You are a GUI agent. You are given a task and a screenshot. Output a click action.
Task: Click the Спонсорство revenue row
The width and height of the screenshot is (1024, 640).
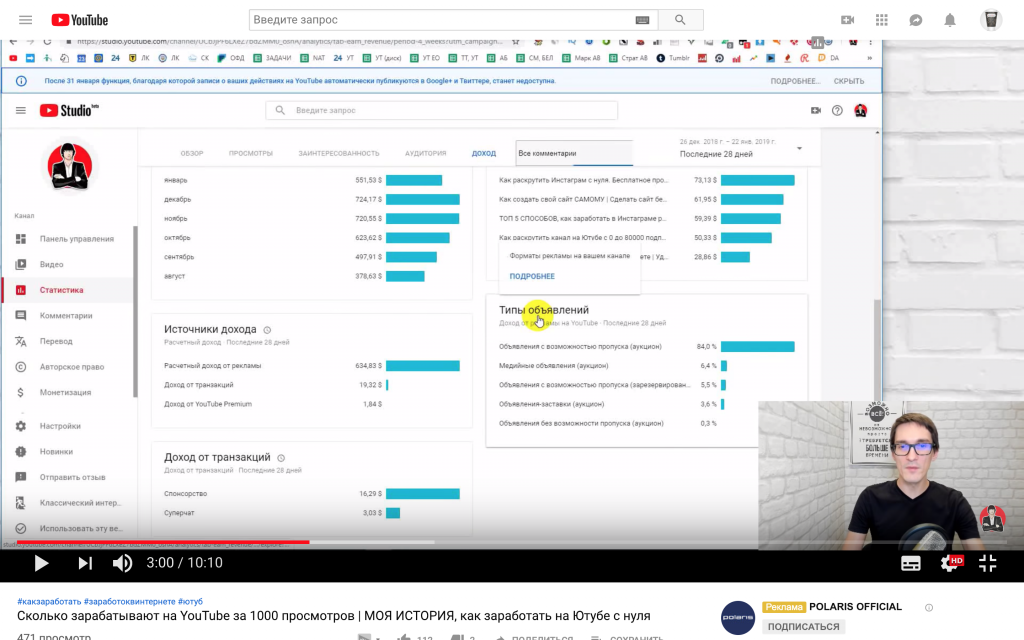[x=312, y=494]
